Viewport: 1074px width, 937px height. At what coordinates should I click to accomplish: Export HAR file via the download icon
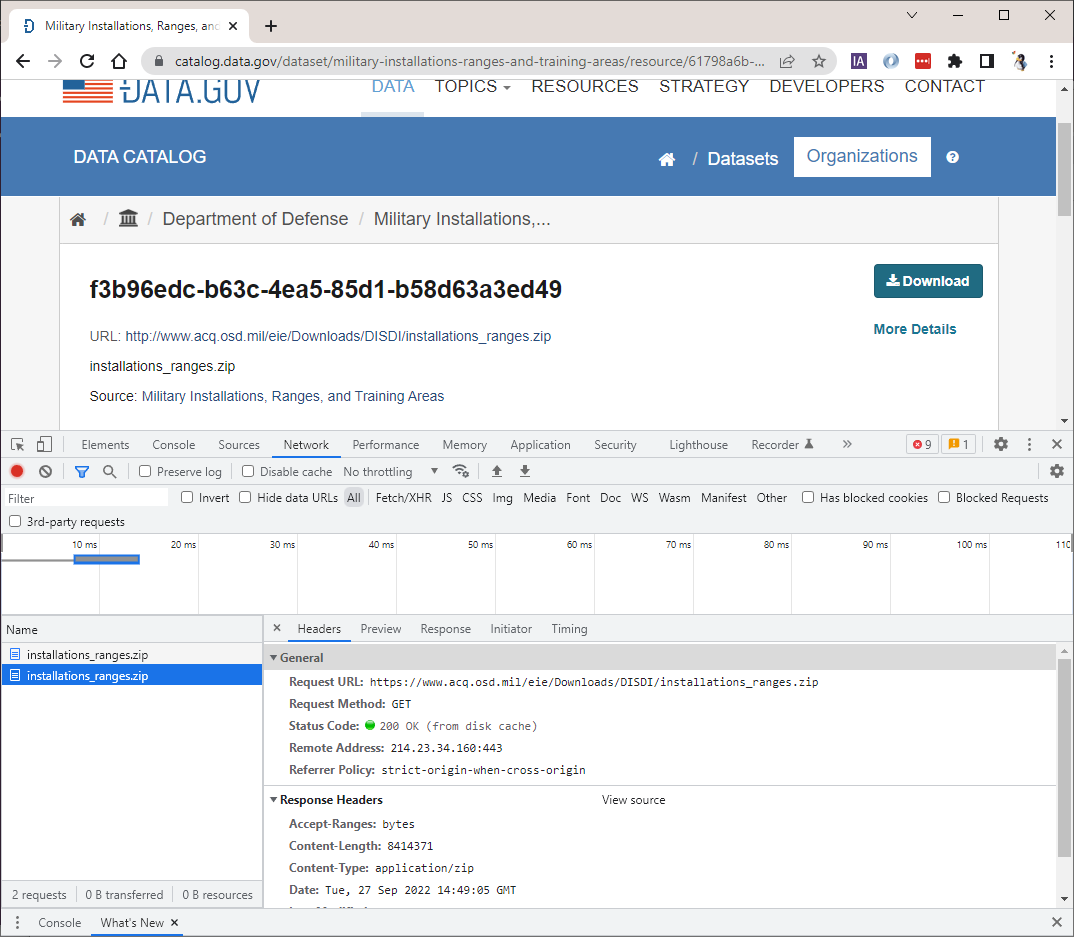coord(524,470)
